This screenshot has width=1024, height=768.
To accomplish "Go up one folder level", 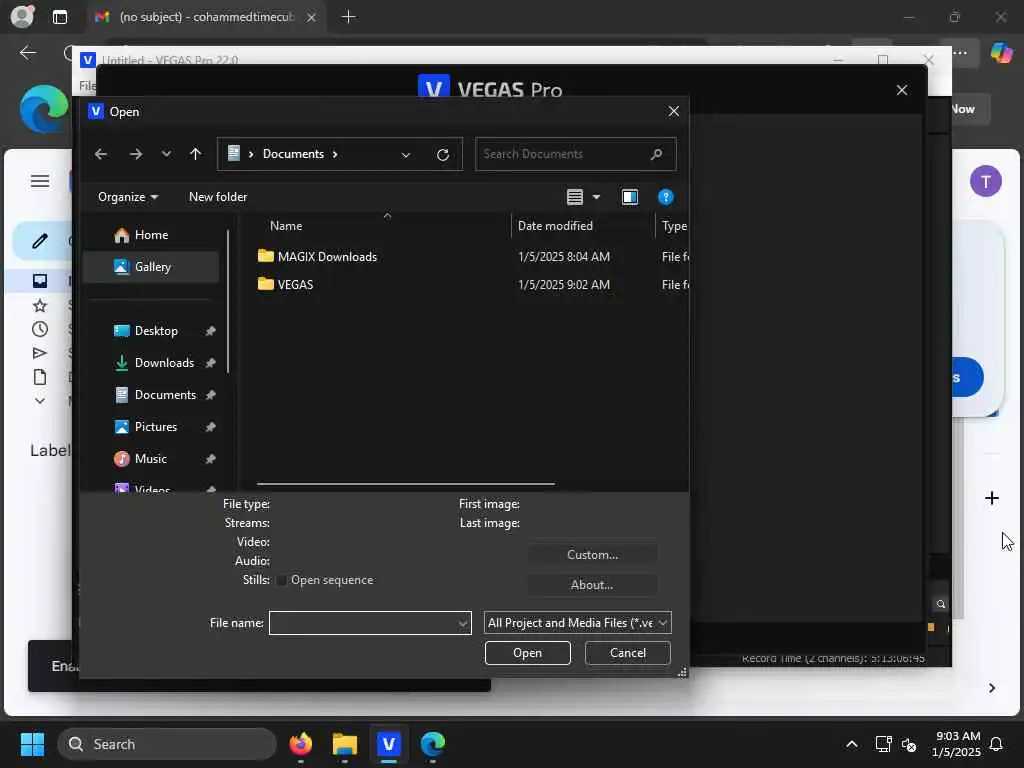I will point(195,154).
